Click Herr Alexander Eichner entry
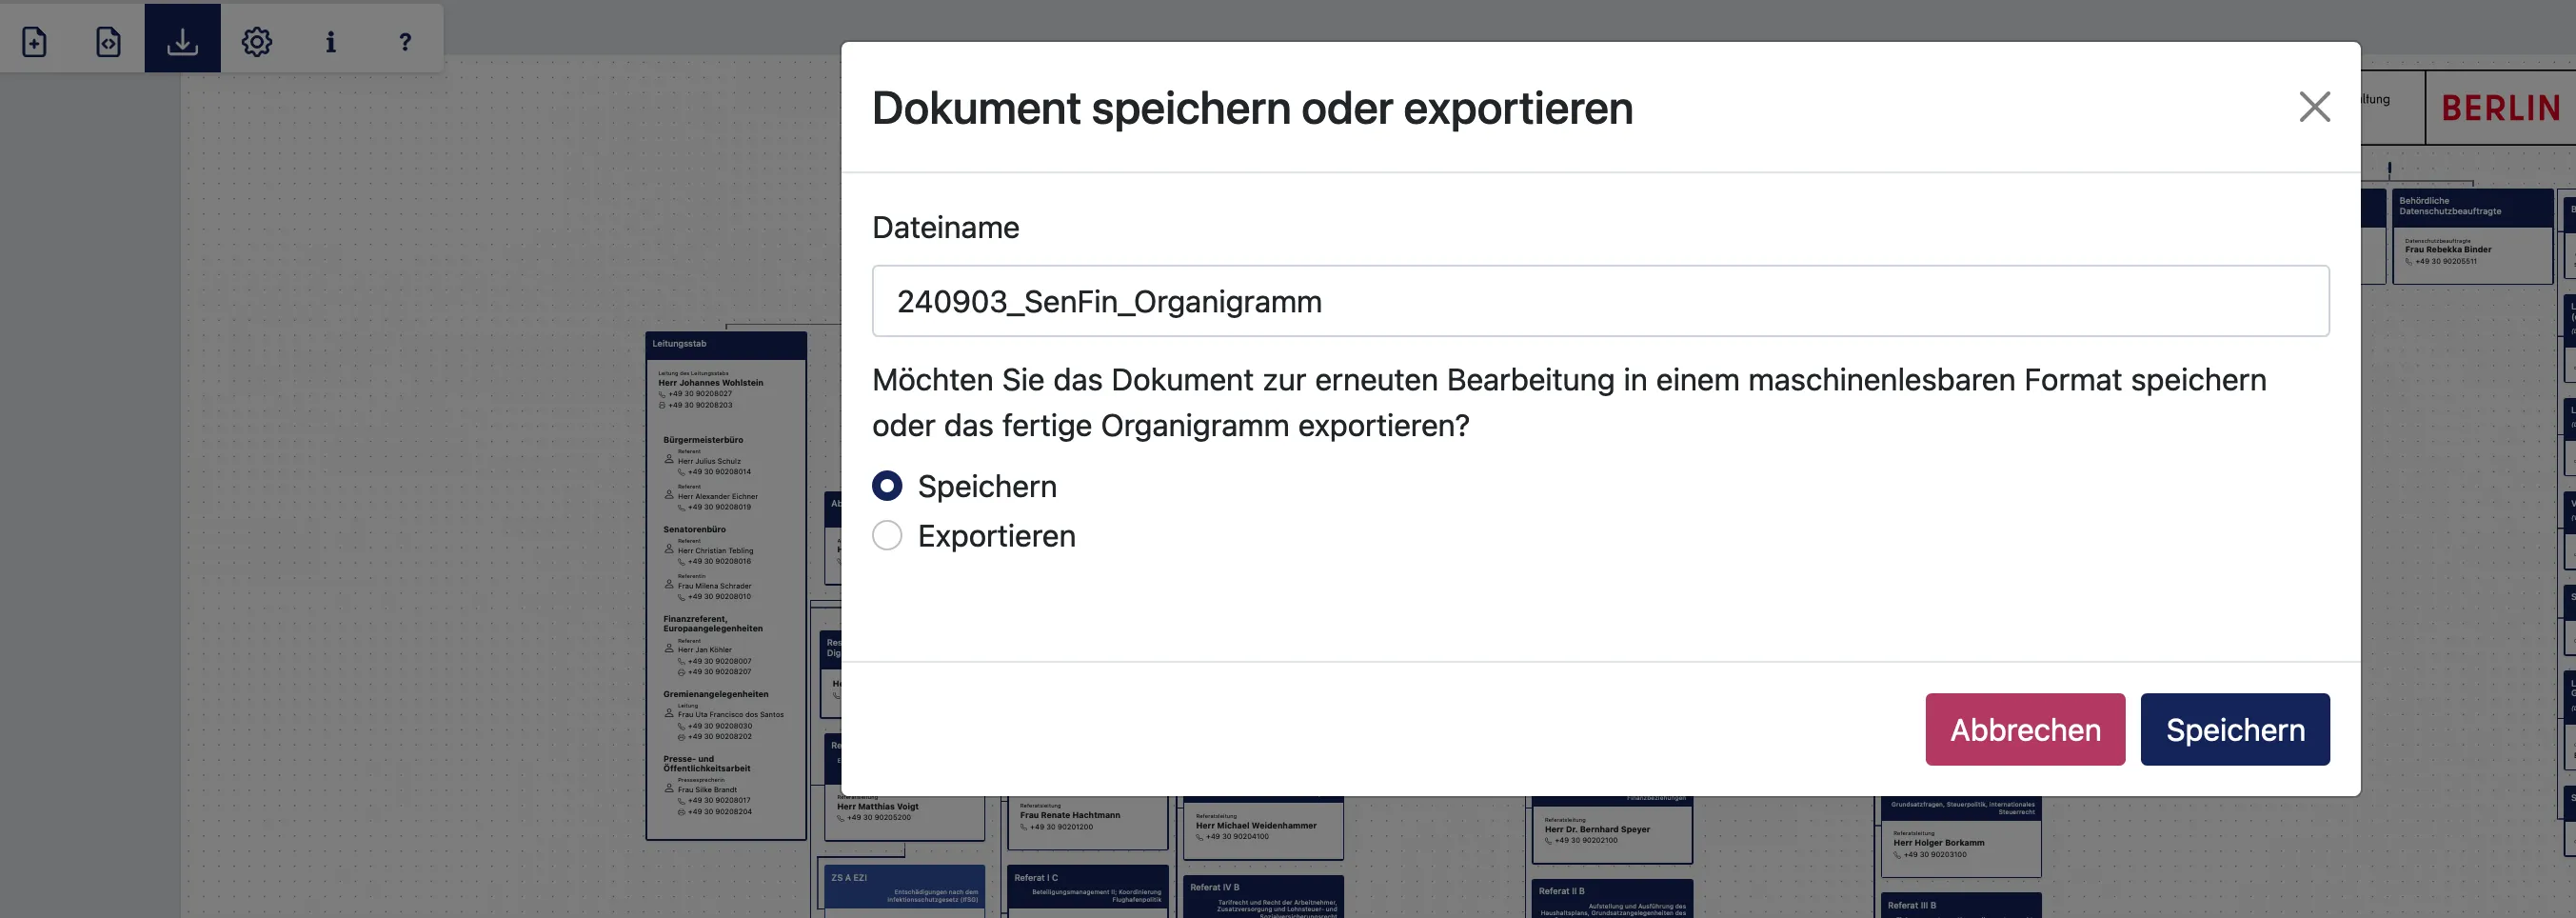2576x918 pixels. click(718, 496)
